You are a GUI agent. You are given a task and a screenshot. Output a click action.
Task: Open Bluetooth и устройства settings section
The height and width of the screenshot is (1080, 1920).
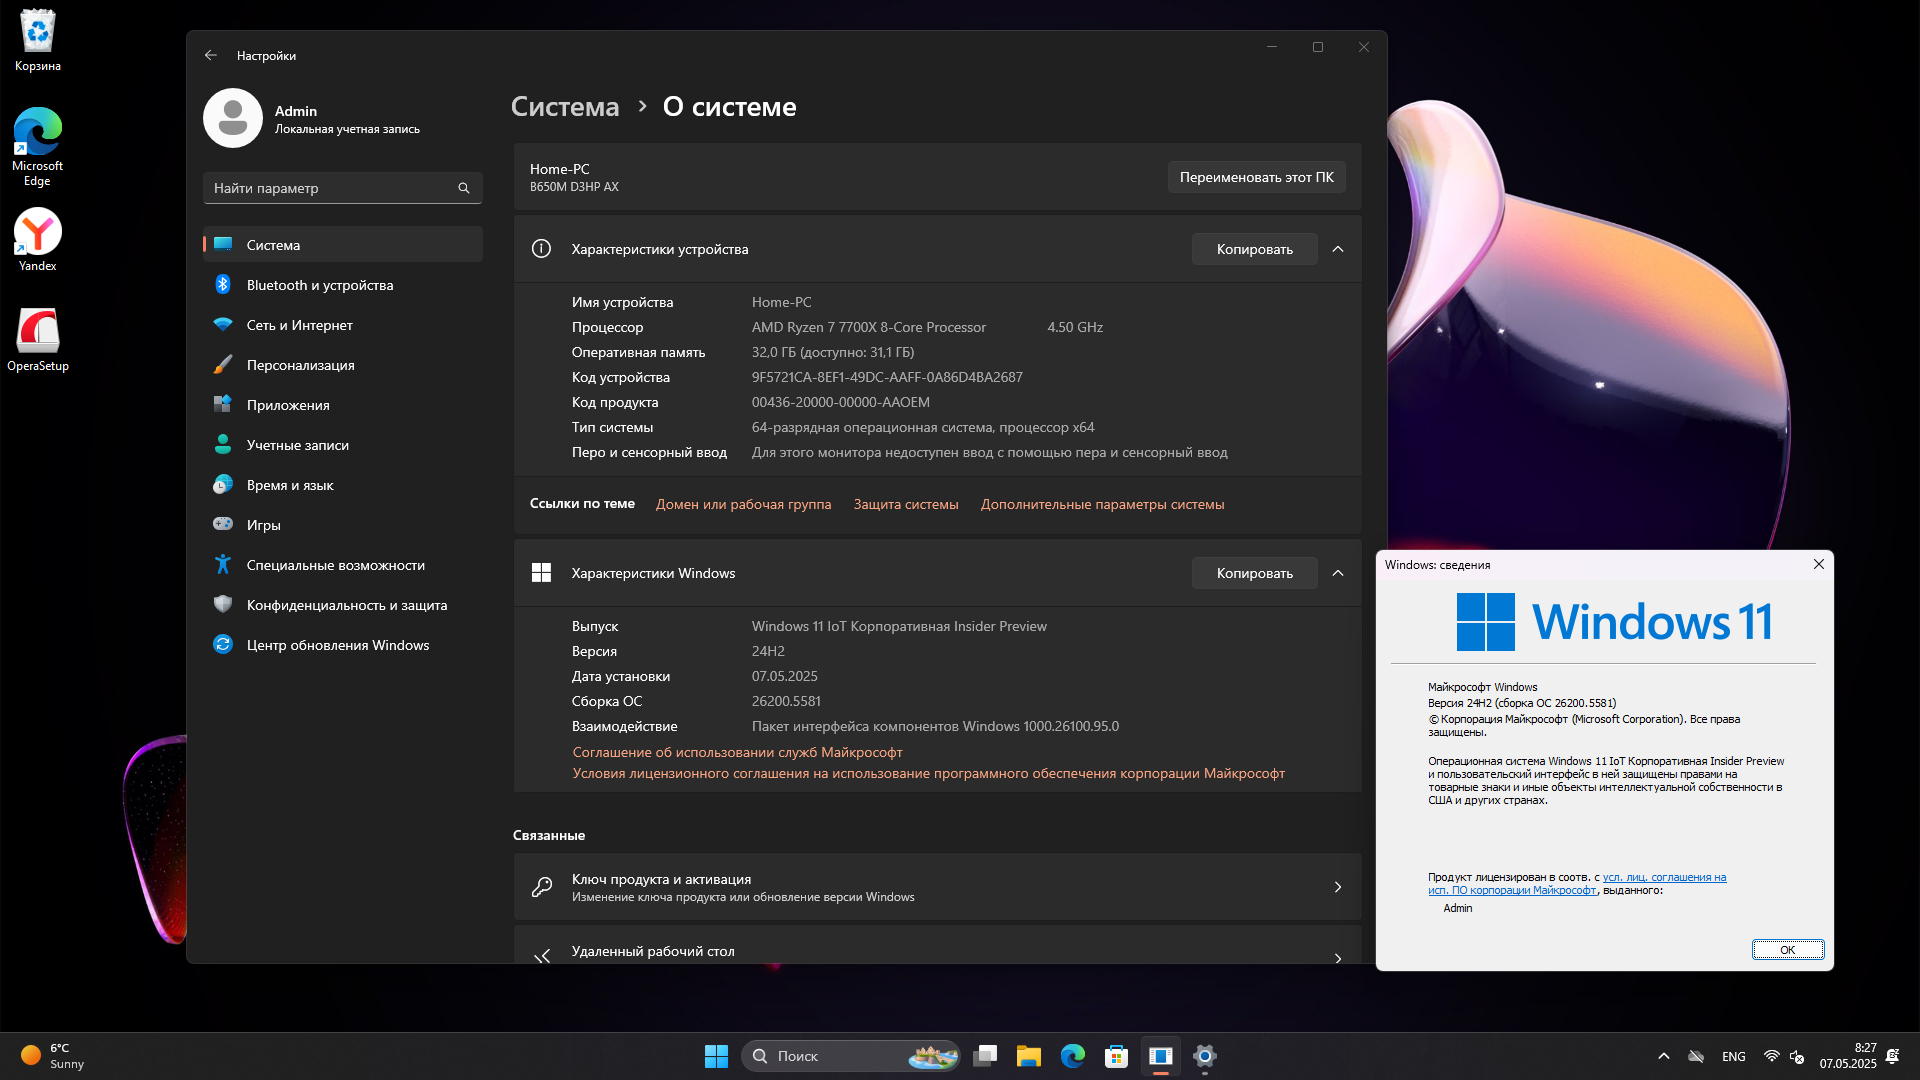(x=319, y=285)
